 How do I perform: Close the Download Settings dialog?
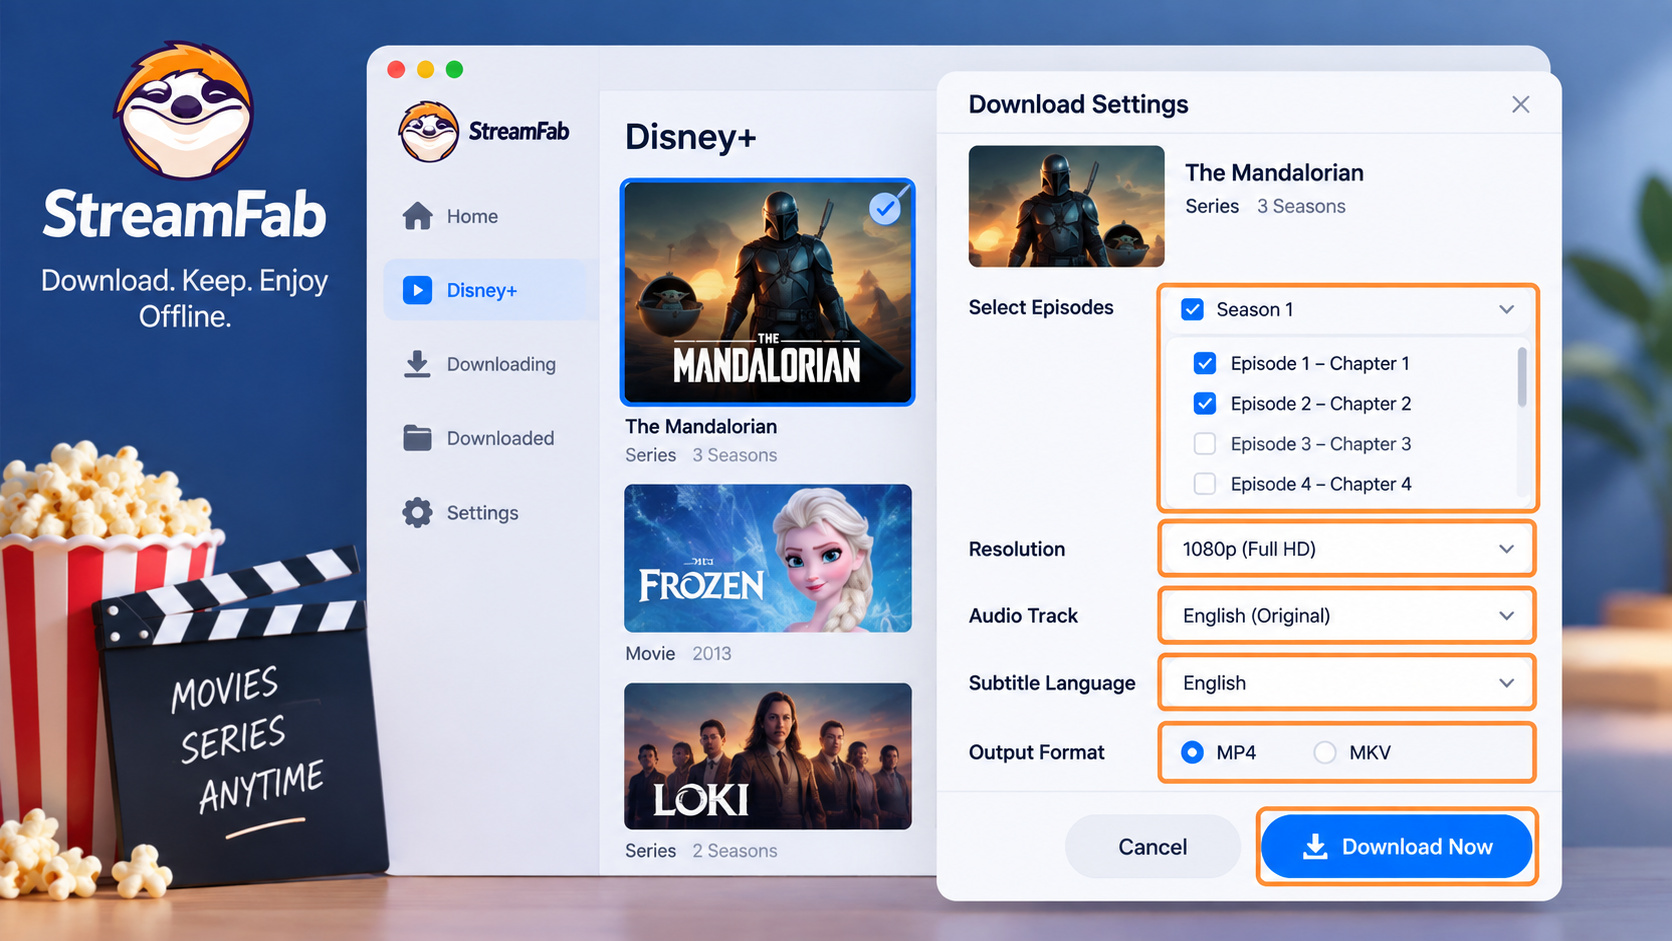tap(1521, 104)
